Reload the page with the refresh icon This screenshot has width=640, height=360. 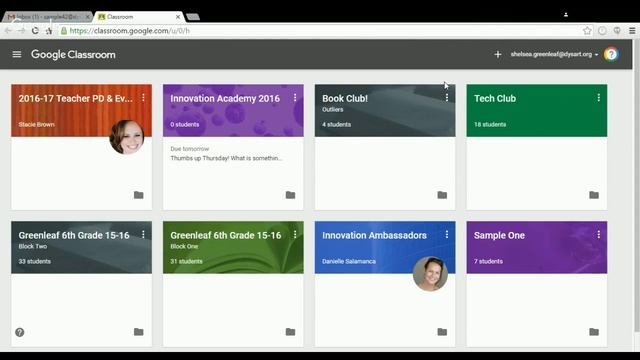tap(35, 31)
